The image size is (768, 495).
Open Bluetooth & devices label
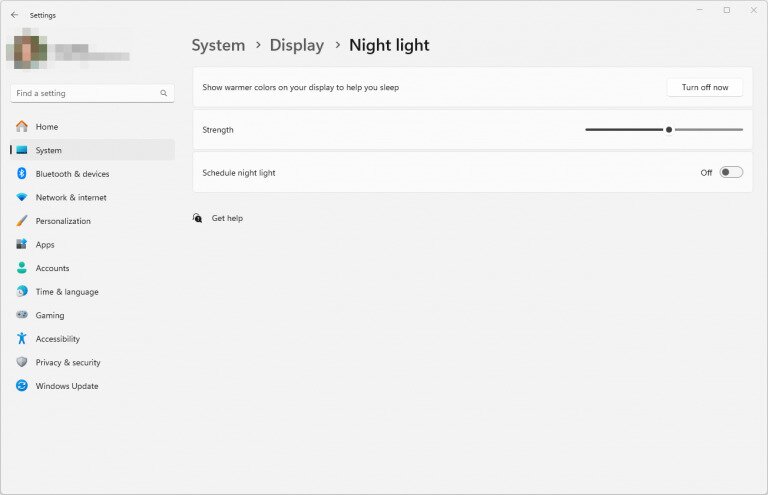(x=72, y=174)
